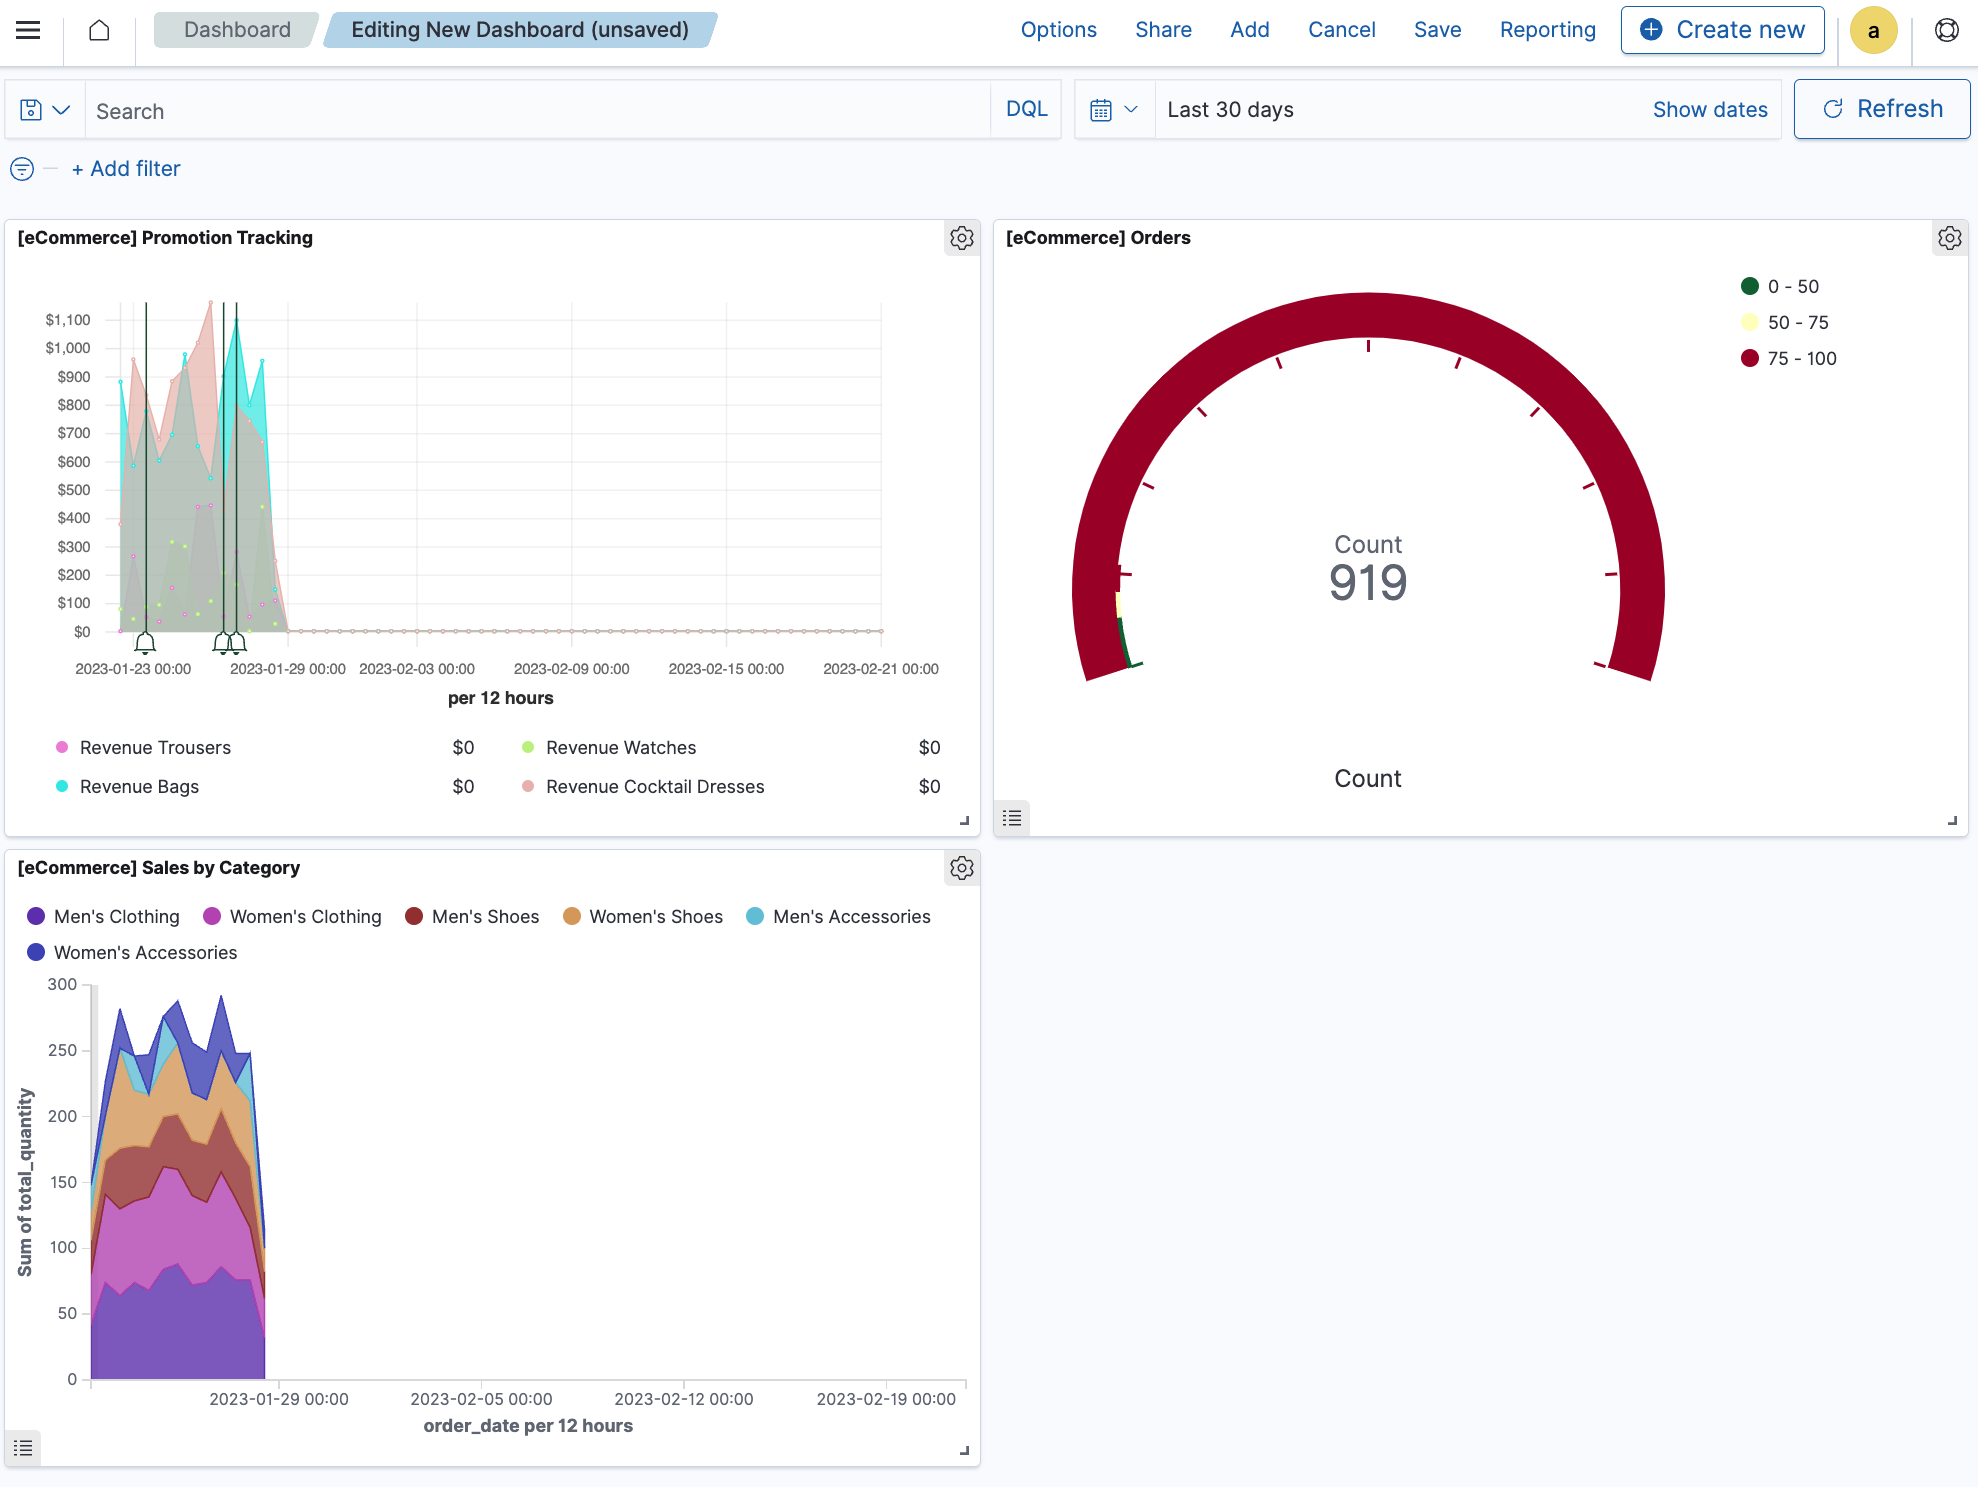This screenshot has height=1487, width=1978.
Task: Click the saved query icon in search bar
Action: (x=30, y=108)
